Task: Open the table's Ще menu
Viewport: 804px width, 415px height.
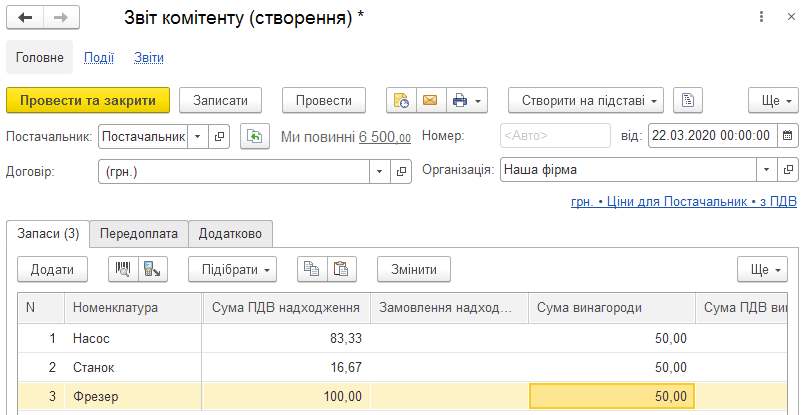Action: pos(762,269)
